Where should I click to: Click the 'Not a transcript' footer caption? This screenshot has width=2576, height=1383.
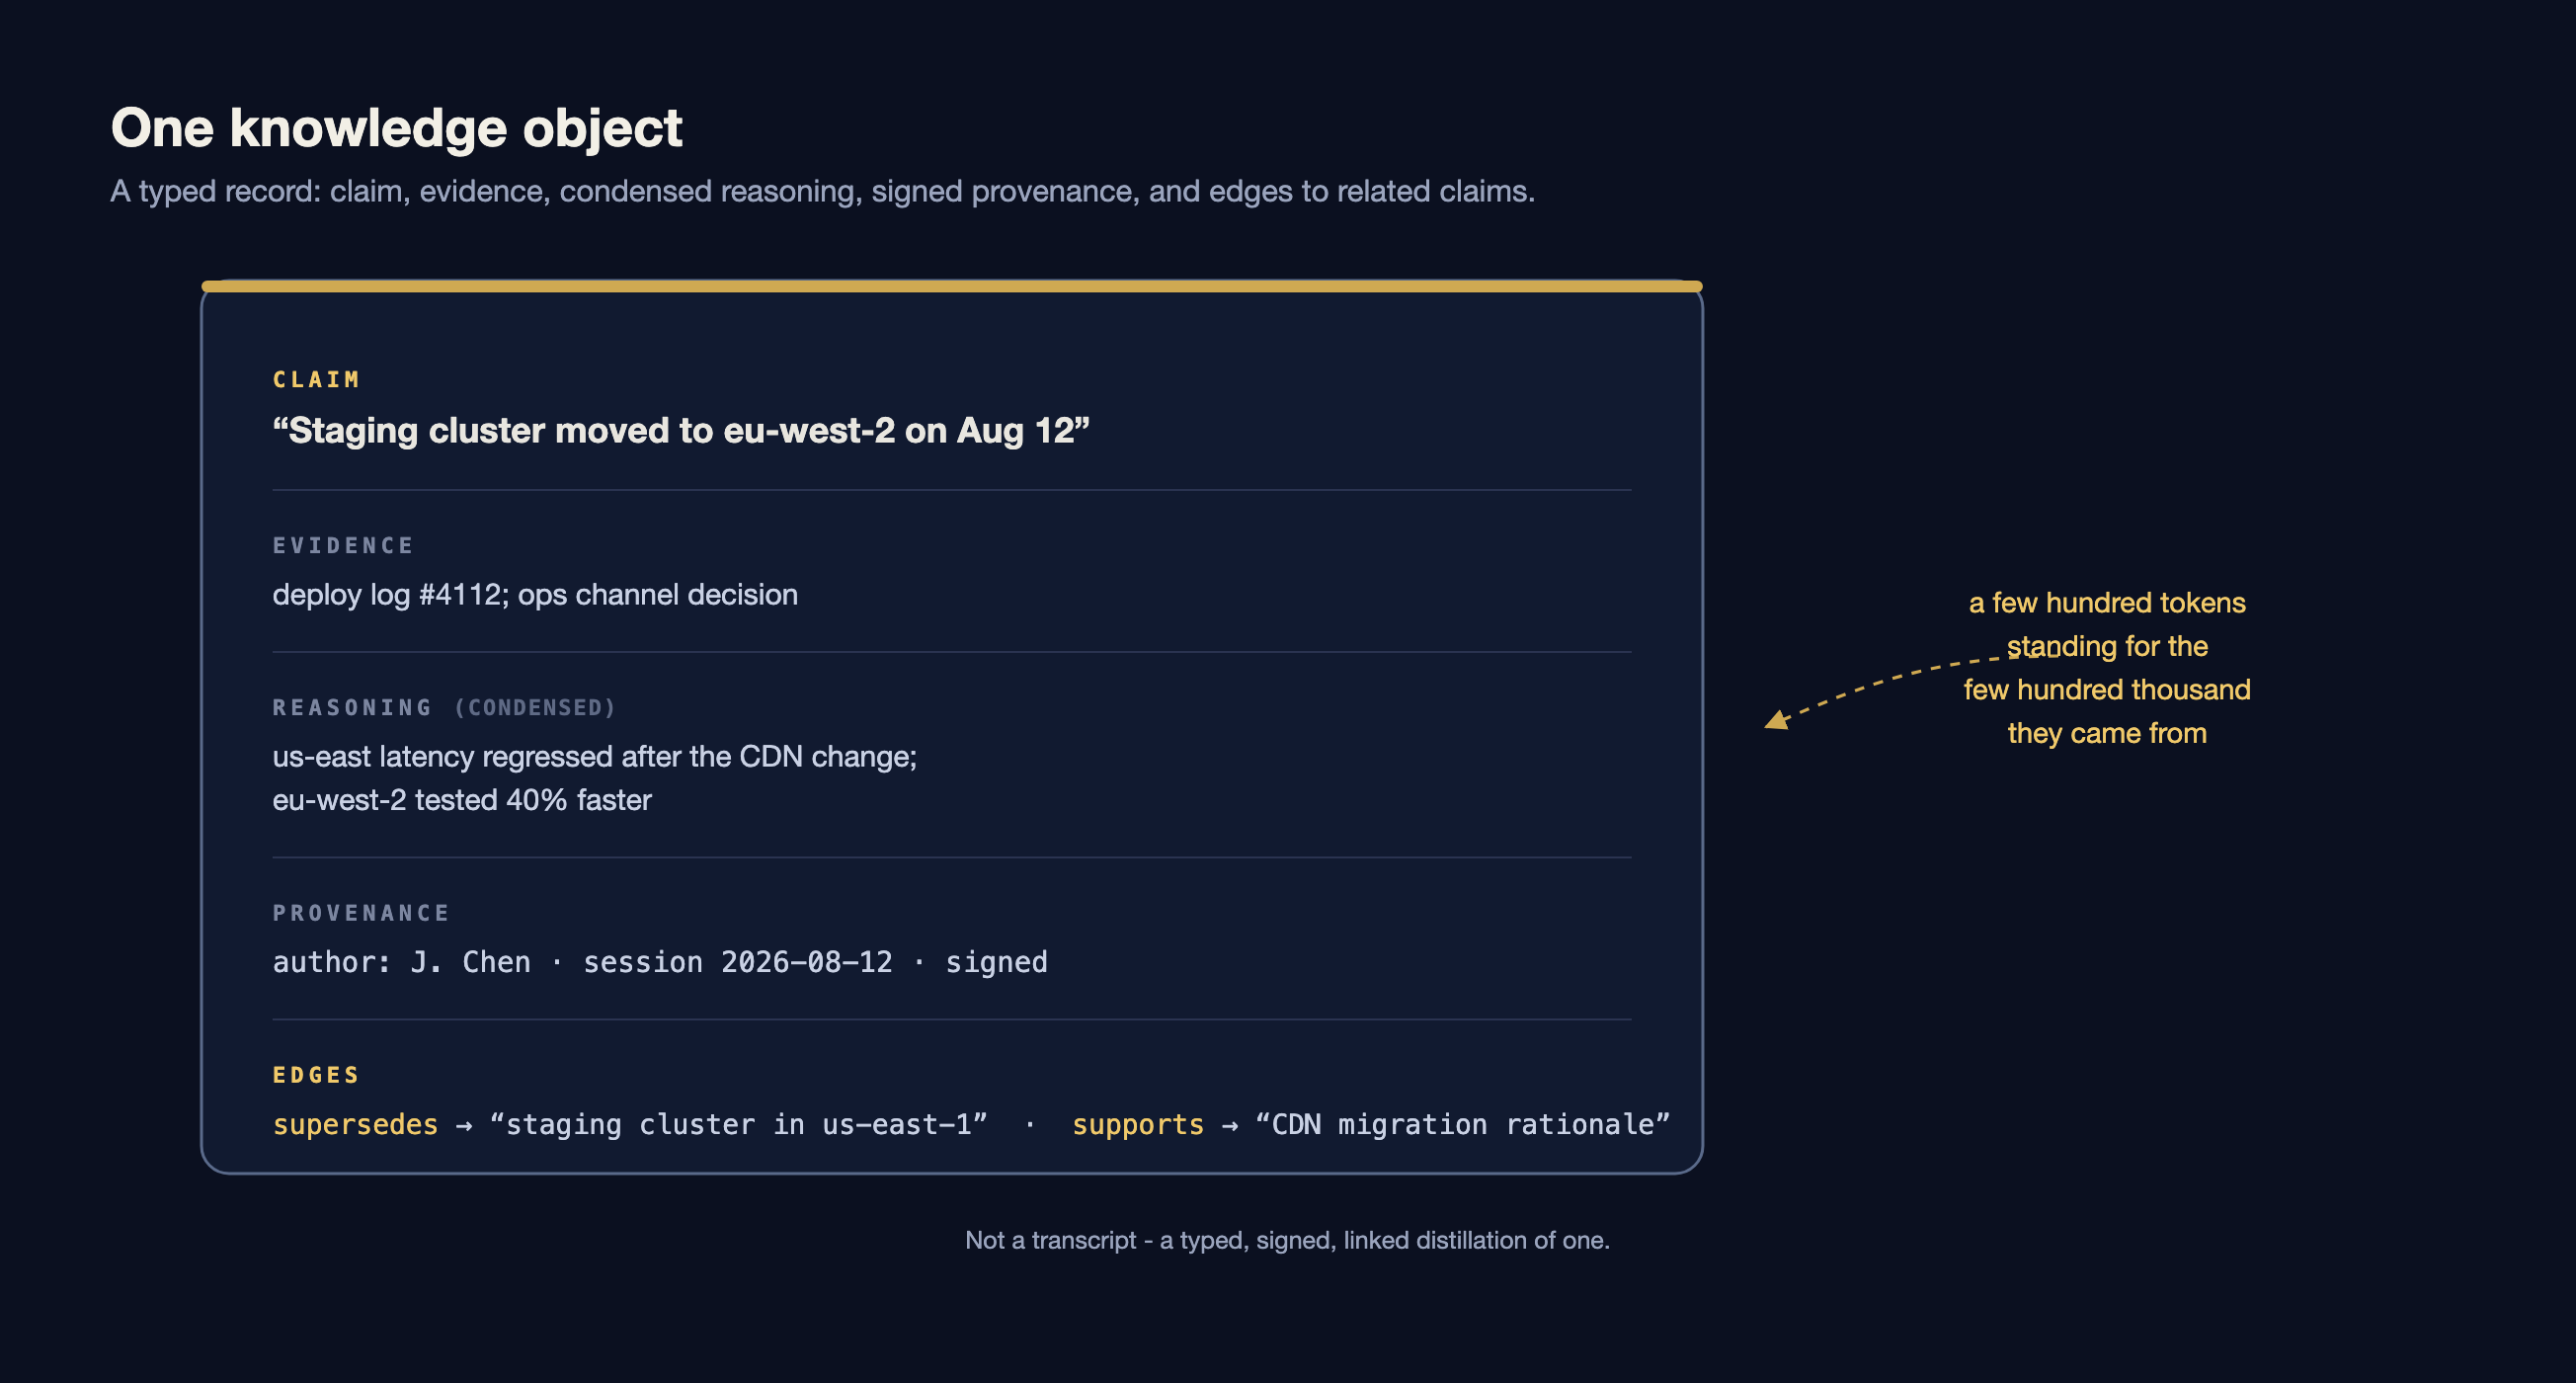point(1287,1240)
